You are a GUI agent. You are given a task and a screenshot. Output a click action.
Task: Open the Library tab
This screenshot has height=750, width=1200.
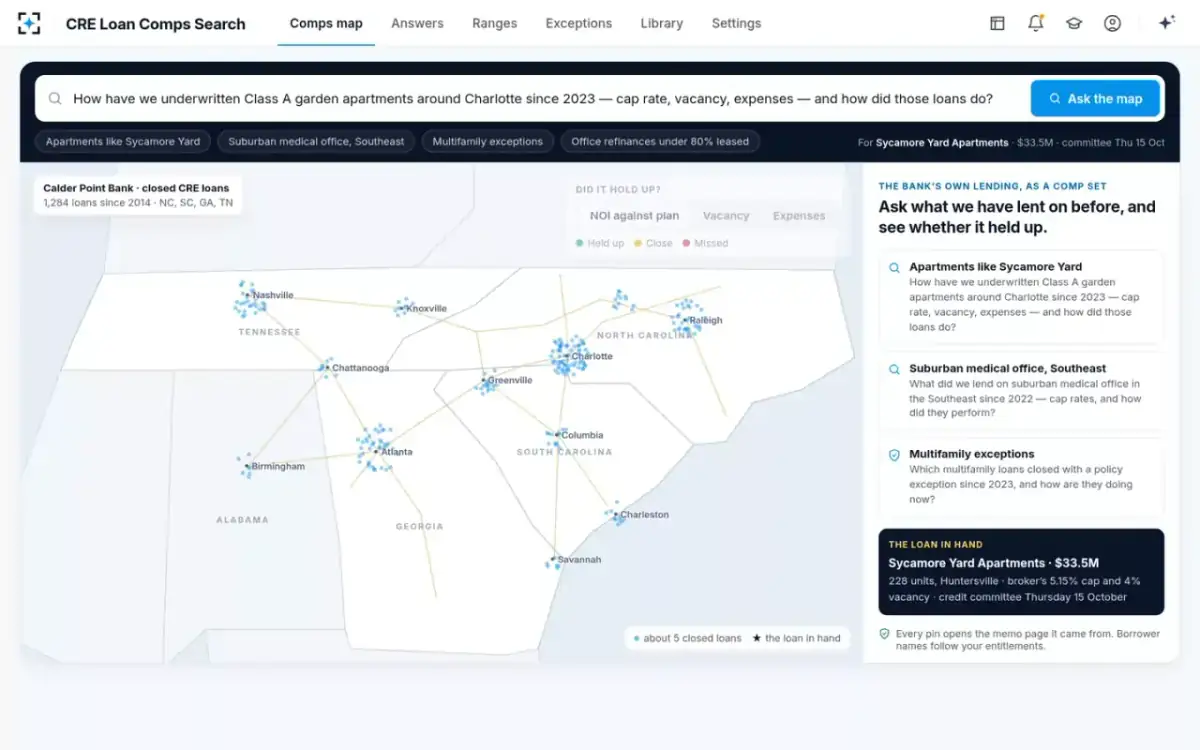click(x=661, y=23)
